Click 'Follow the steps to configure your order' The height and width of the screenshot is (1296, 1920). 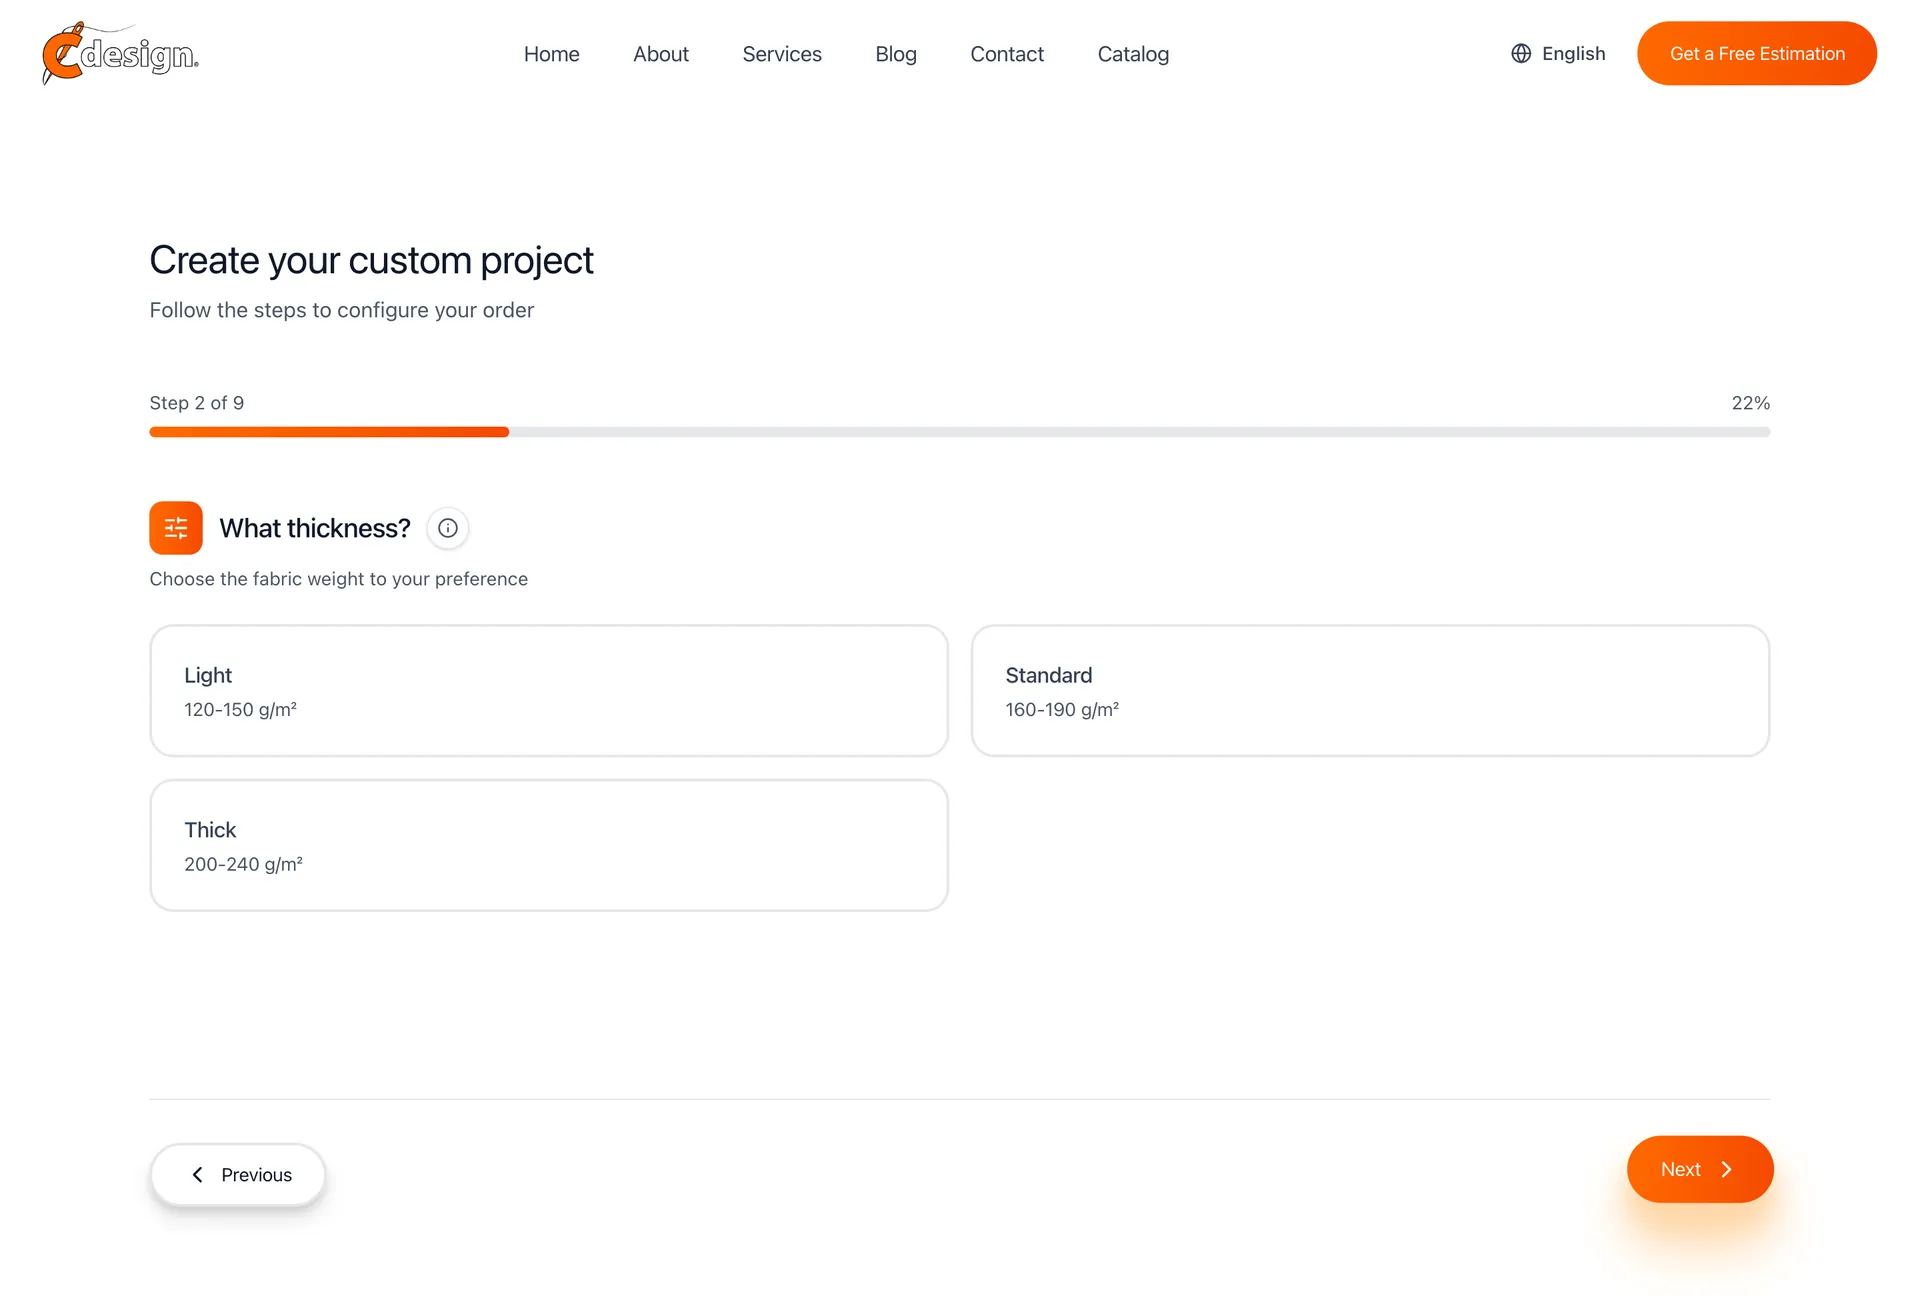[342, 310]
